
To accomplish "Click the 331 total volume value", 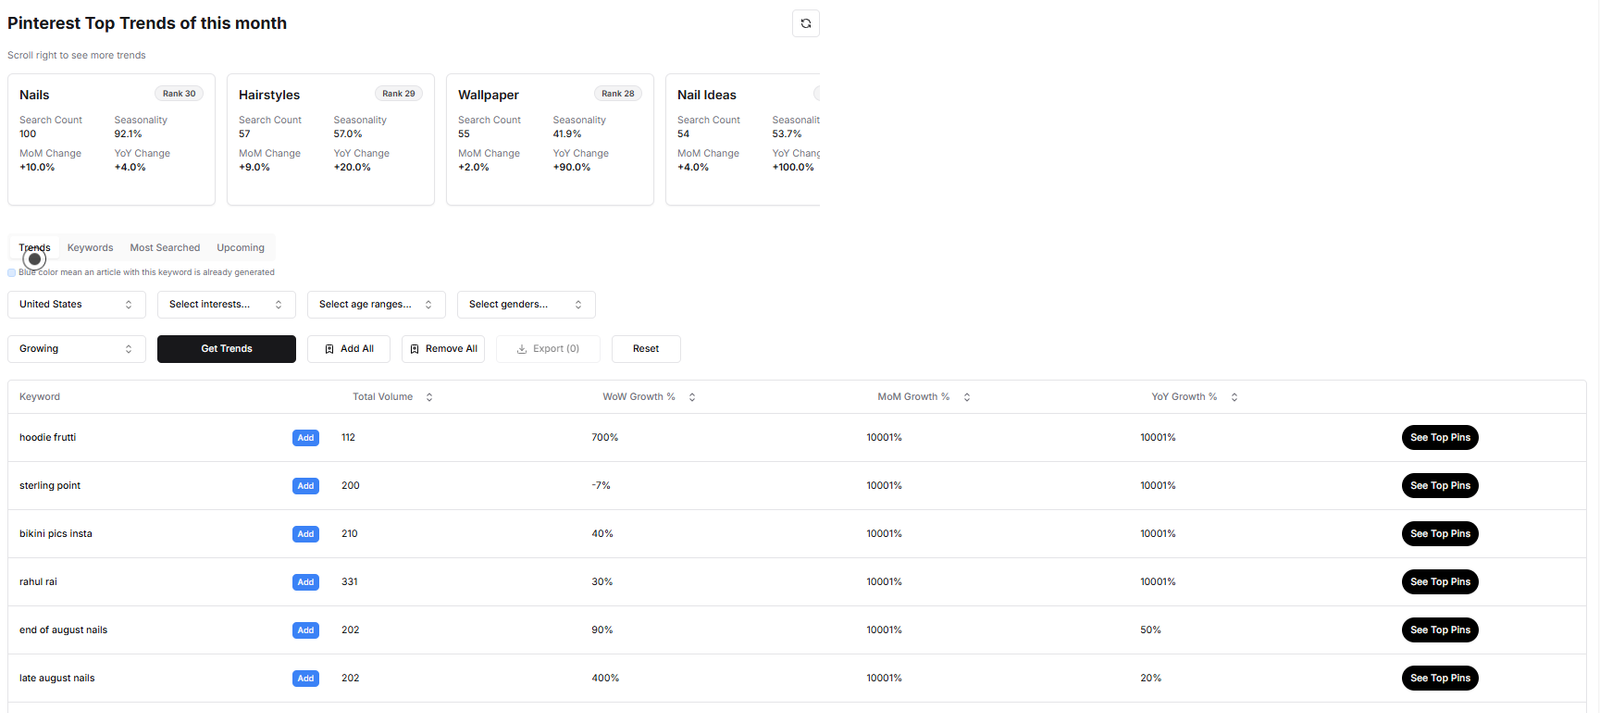I will 349,582.
